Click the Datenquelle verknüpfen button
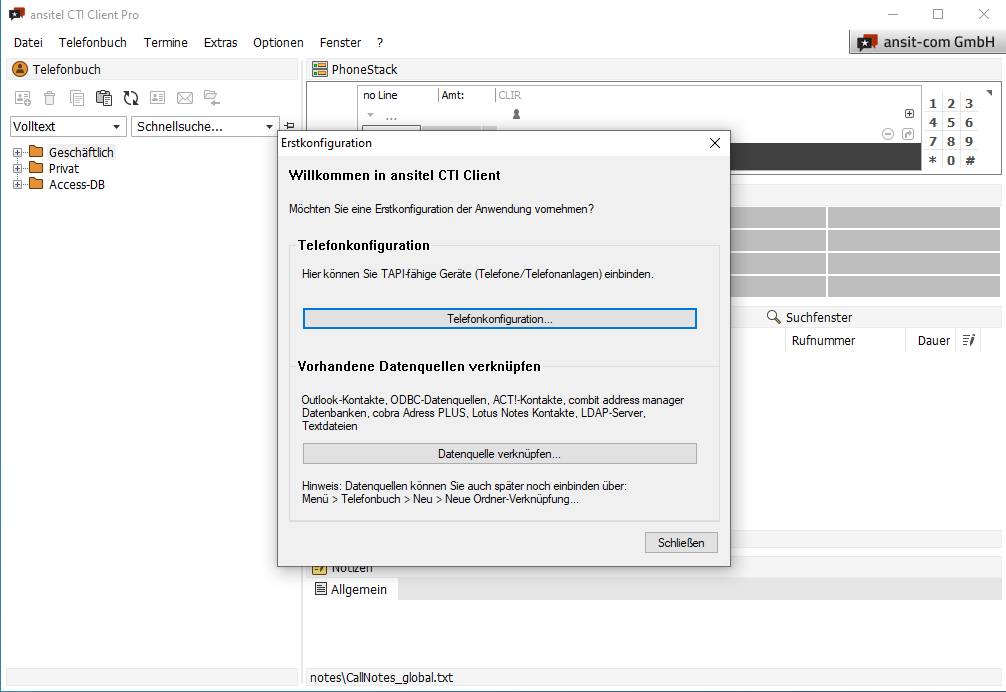 [x=499, y=453]
